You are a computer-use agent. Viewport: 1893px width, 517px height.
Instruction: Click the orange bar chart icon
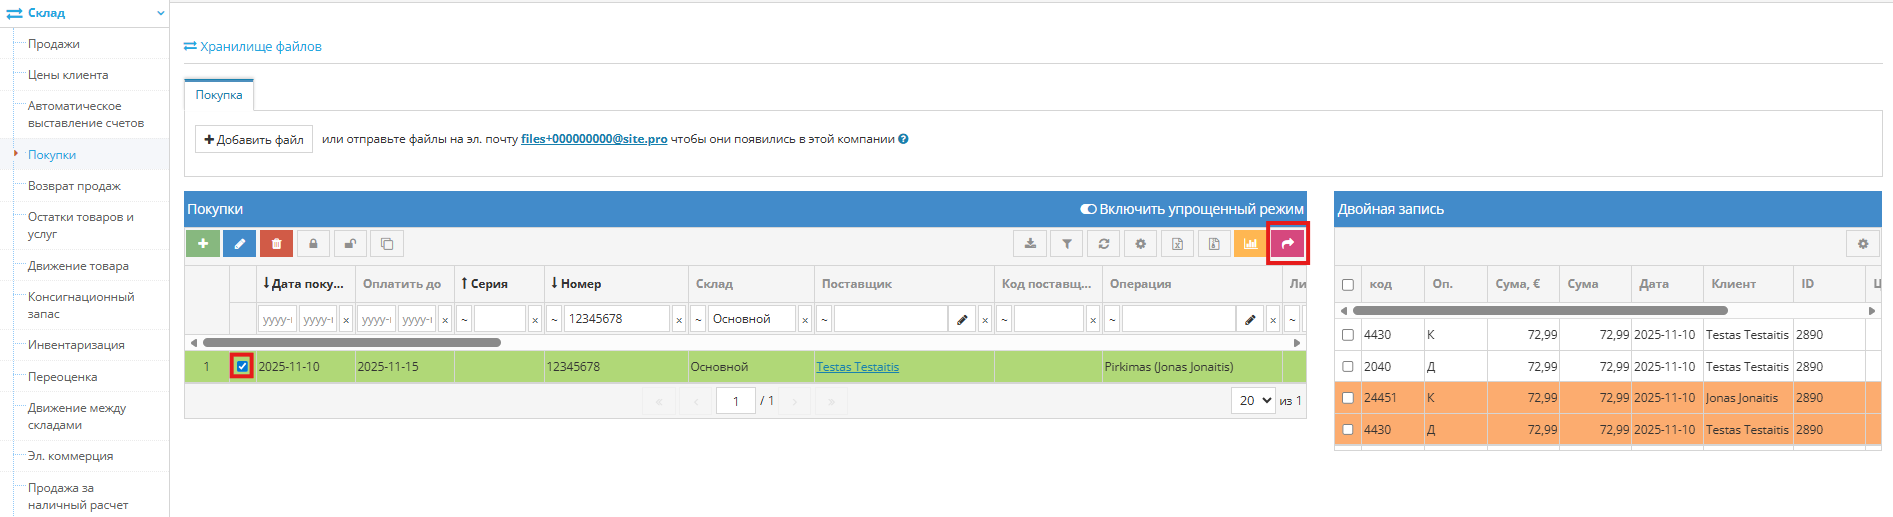(1250, 243)
